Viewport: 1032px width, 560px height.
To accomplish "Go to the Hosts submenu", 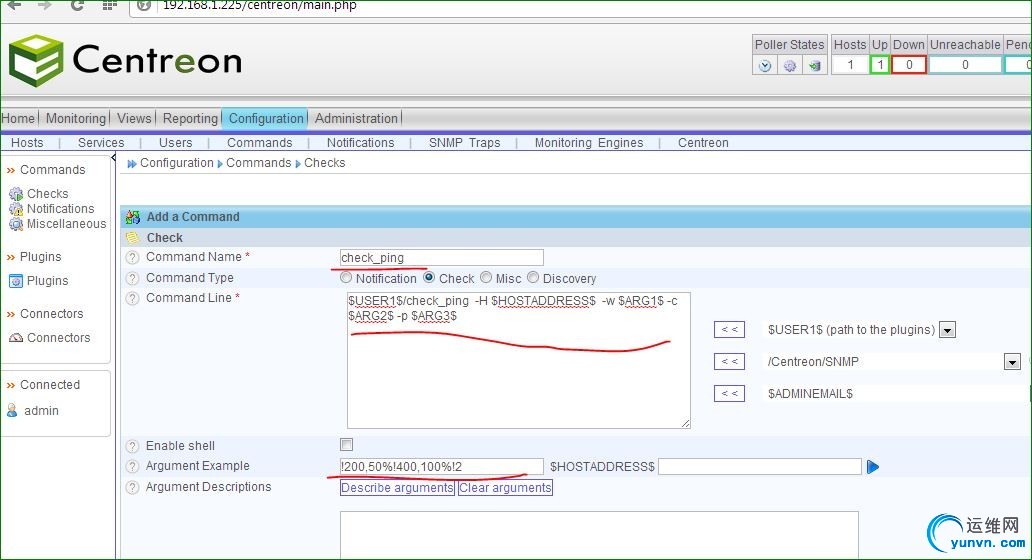I will tap(27, 143).
